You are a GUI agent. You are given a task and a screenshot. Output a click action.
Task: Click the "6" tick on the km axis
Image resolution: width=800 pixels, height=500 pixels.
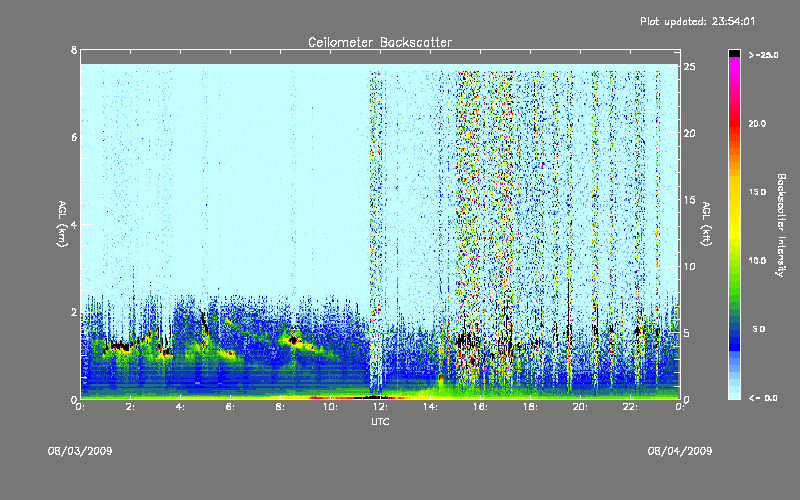point(74,137)
